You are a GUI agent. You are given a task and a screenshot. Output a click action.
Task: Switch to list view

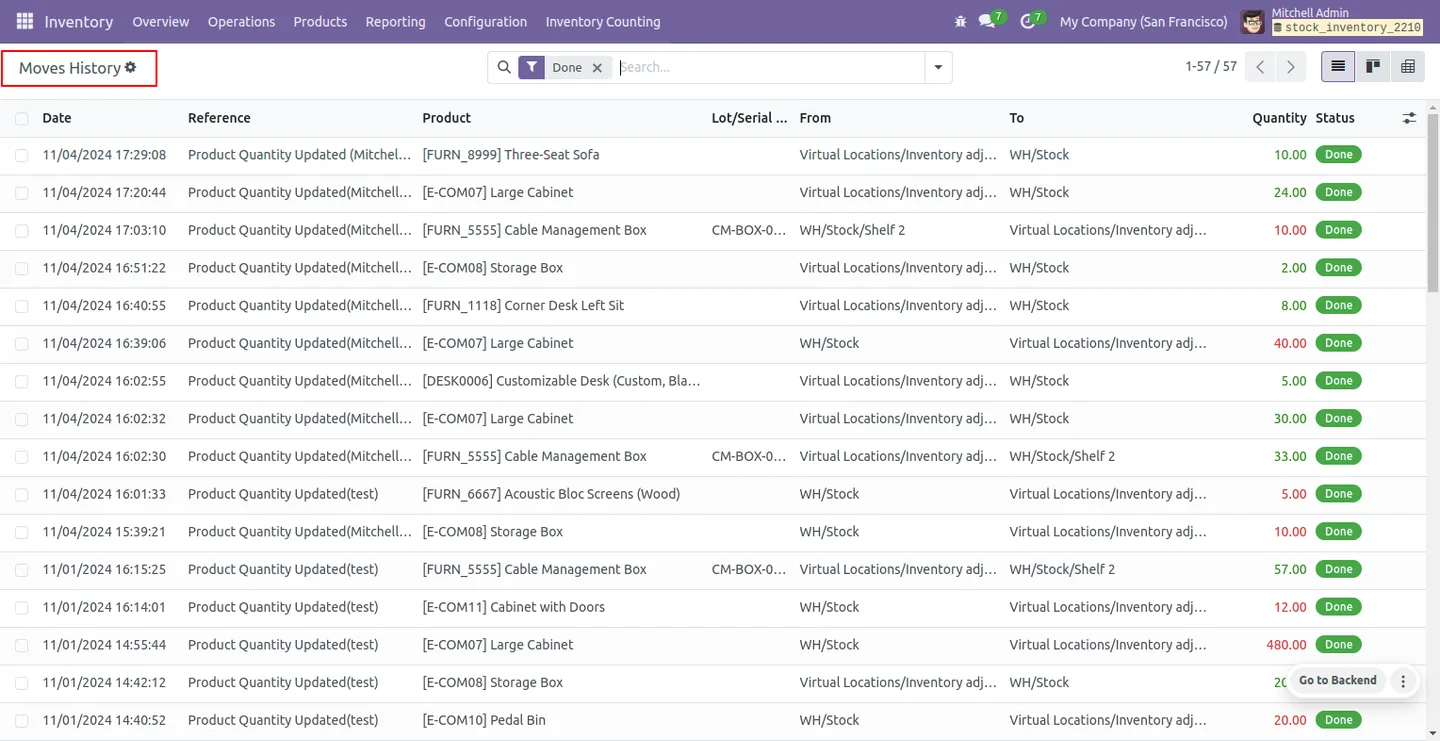point(1338,67)
